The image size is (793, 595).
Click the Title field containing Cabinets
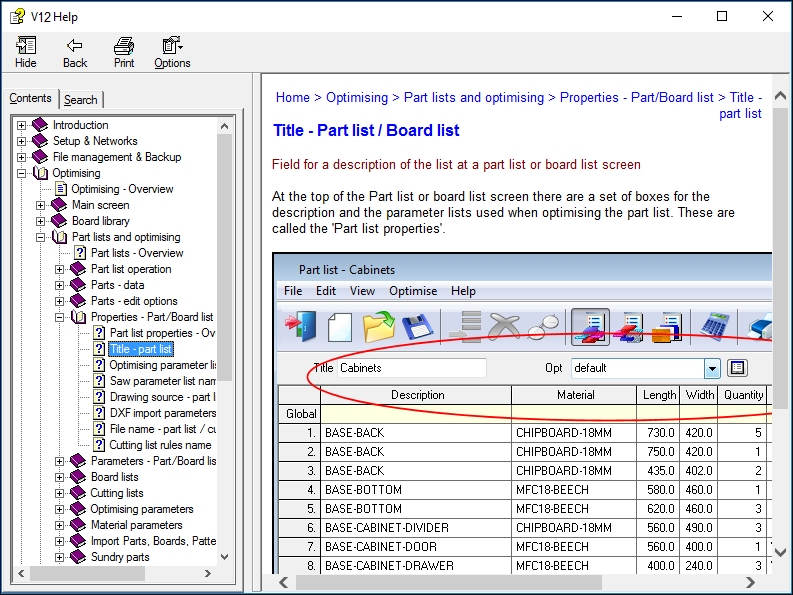click(412, 368)
